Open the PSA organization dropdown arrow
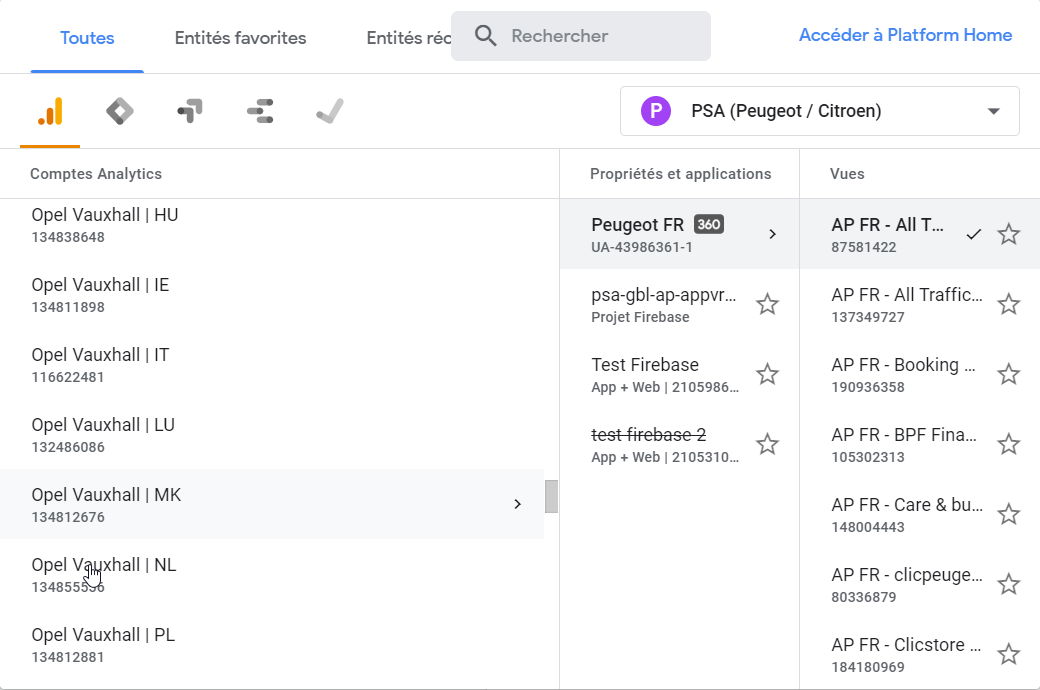Viewport: 1040px width, 690px height. click(x=993, y=111)
